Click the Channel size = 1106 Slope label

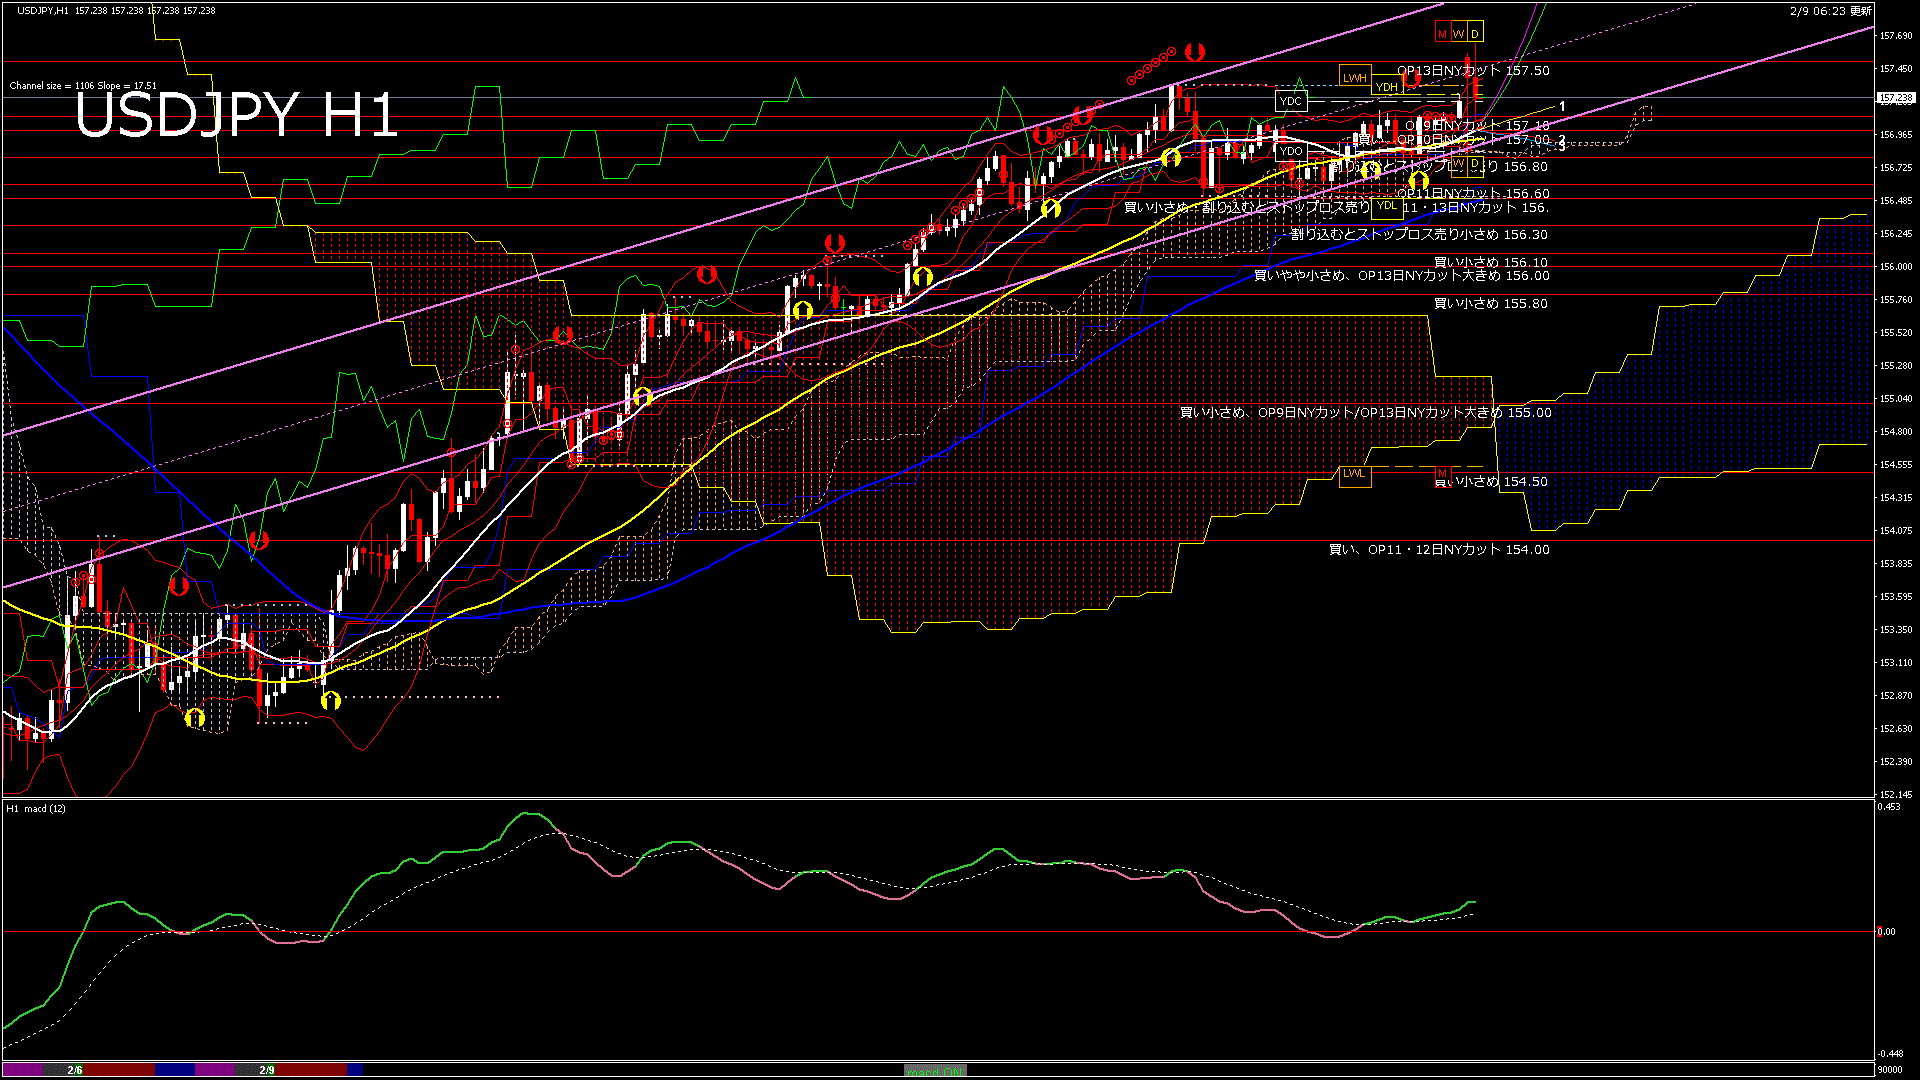pyautogui.click(x=82, y=86)
